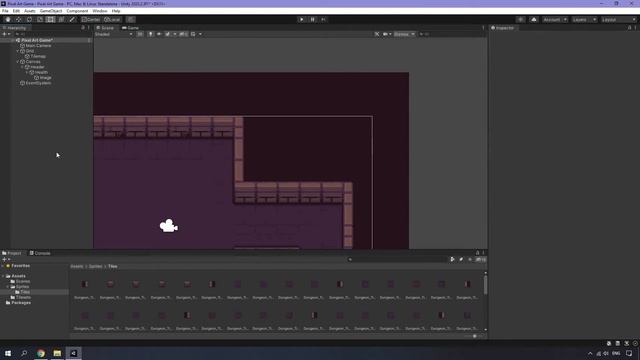
Task: Adjust the Project icon size slider
Action: pyautogui.click(x=474, y=336)
